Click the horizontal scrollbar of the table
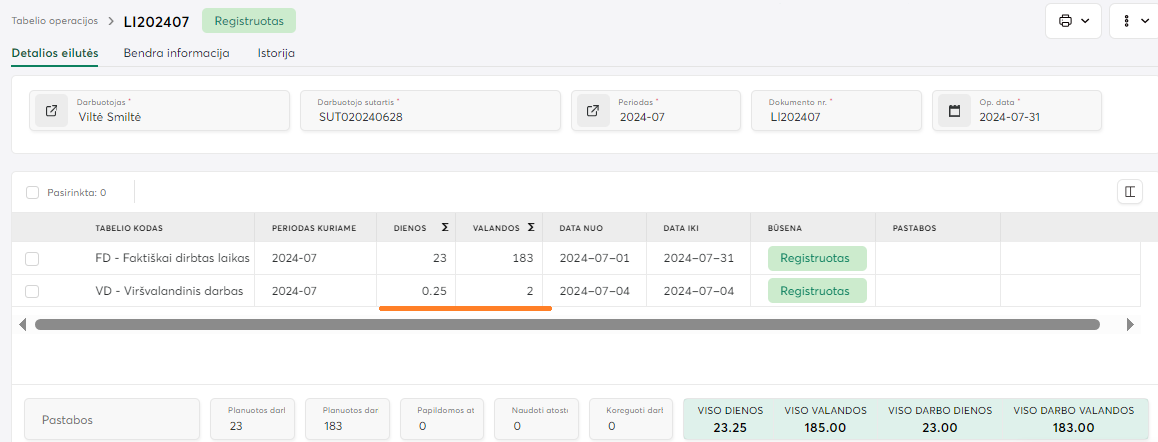 567,325
